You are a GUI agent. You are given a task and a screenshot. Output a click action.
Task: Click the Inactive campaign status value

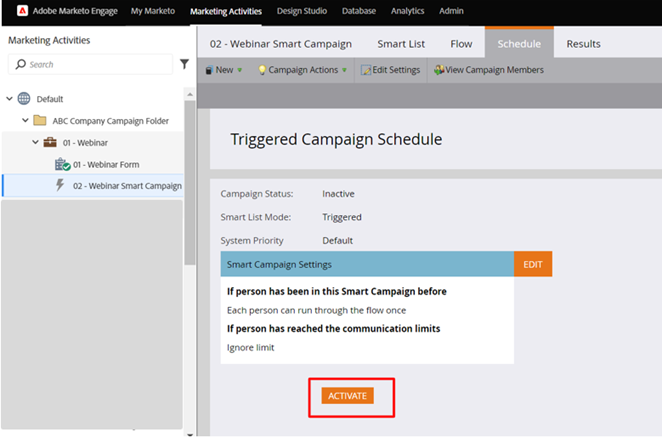pyautogui.click(x=338, y=194)
